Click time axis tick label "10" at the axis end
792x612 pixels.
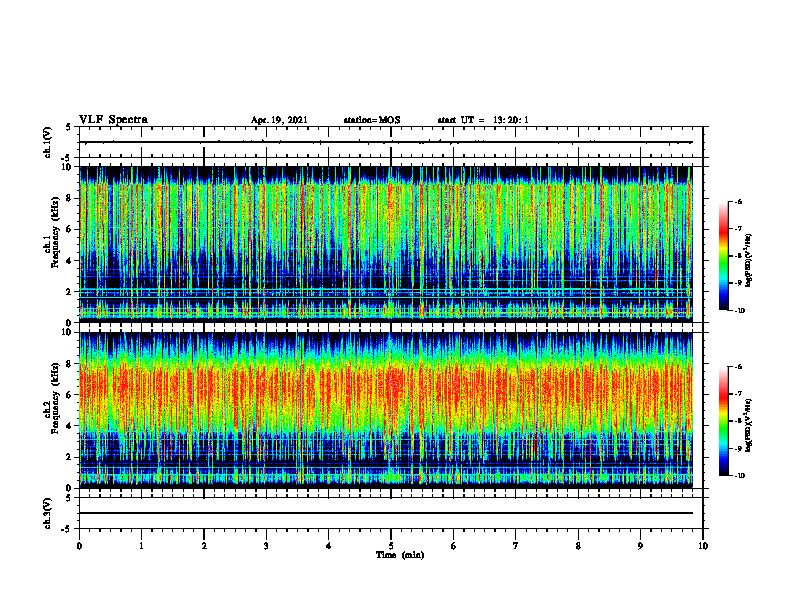[x=703, y=546]
